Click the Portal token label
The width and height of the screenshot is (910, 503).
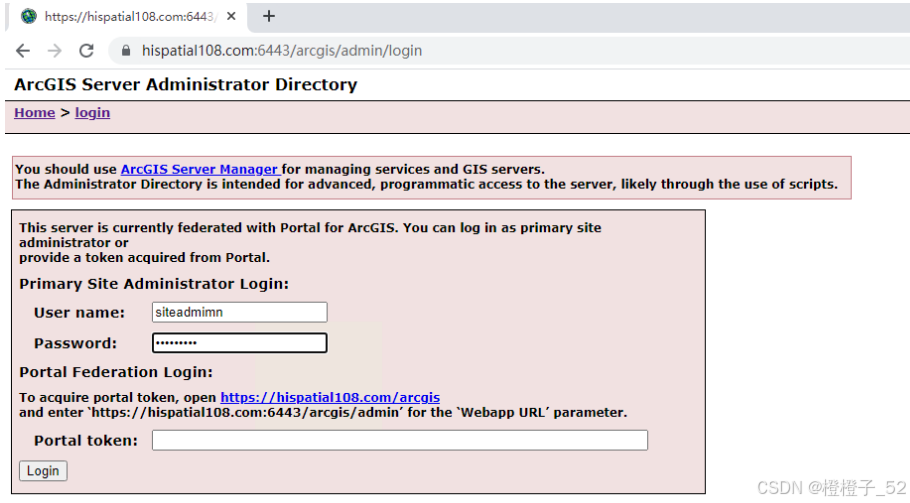point(86,441)
